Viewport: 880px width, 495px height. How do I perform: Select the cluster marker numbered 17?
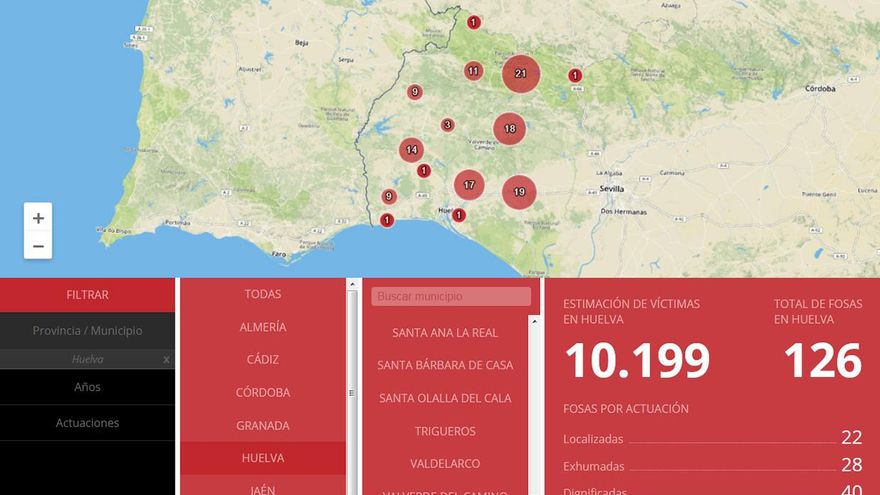pos(469,185)
